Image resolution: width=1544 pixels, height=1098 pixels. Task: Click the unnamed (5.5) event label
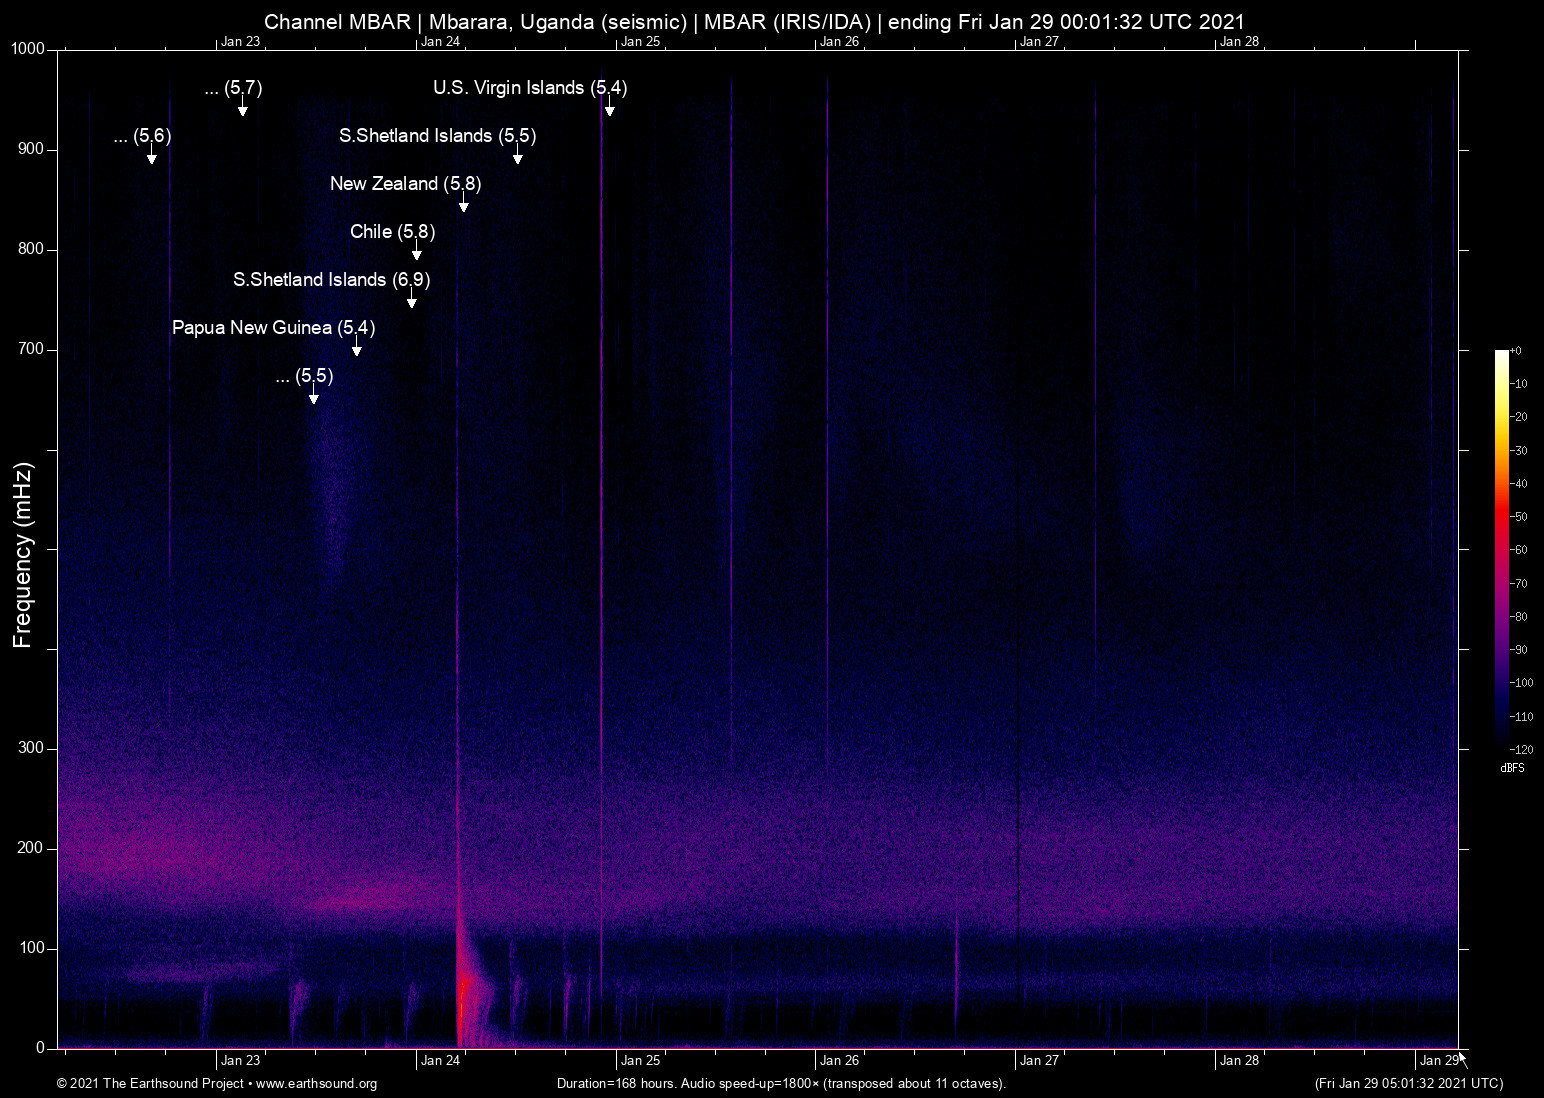(304, 376)
